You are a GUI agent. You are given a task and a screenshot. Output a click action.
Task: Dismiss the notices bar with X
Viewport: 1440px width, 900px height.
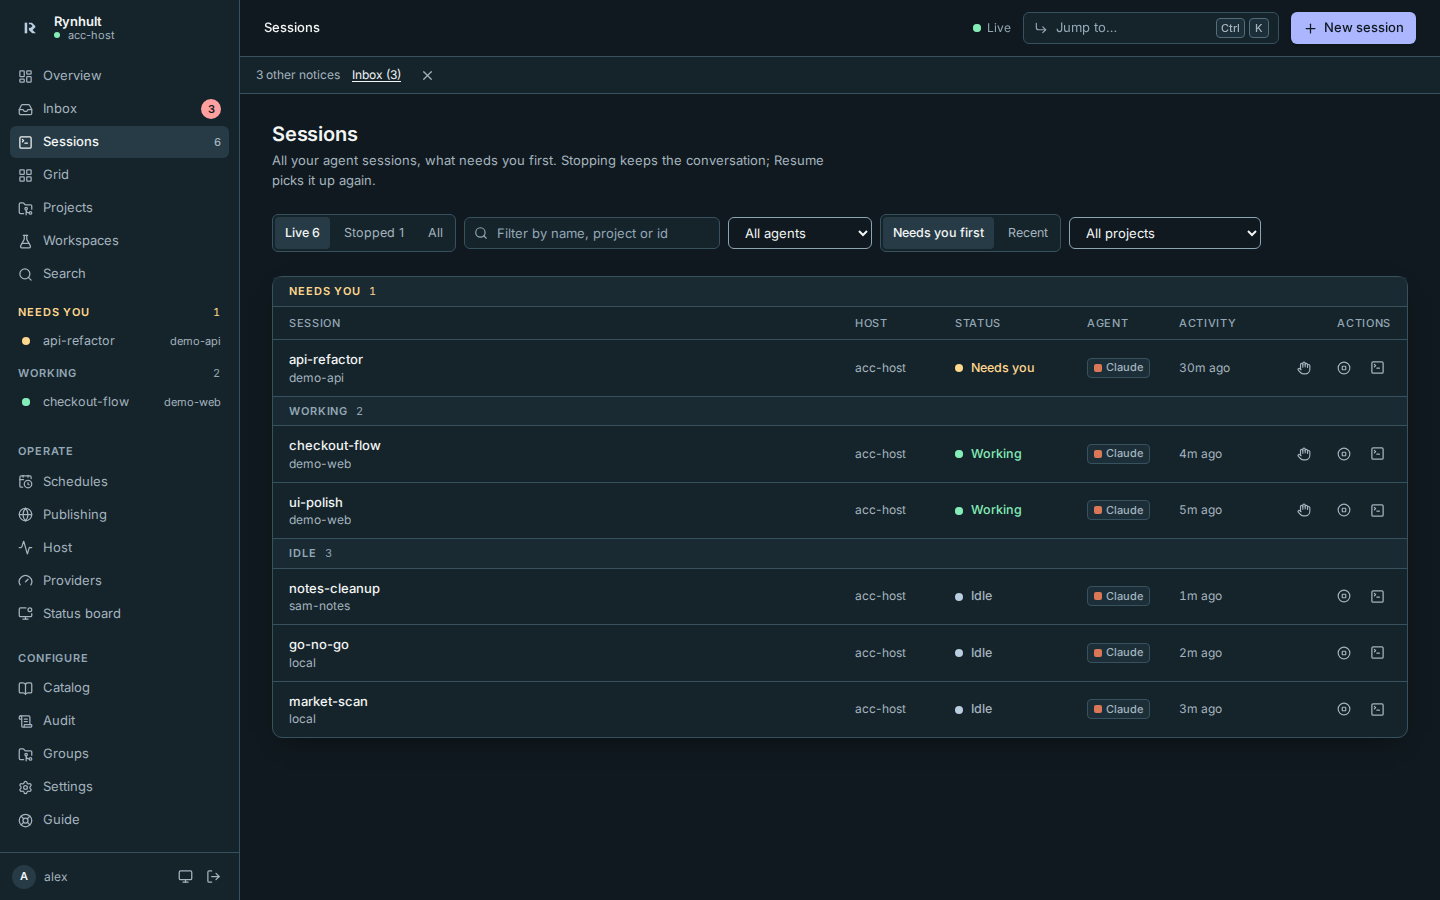pyautogui.click(x=427, y=75)
